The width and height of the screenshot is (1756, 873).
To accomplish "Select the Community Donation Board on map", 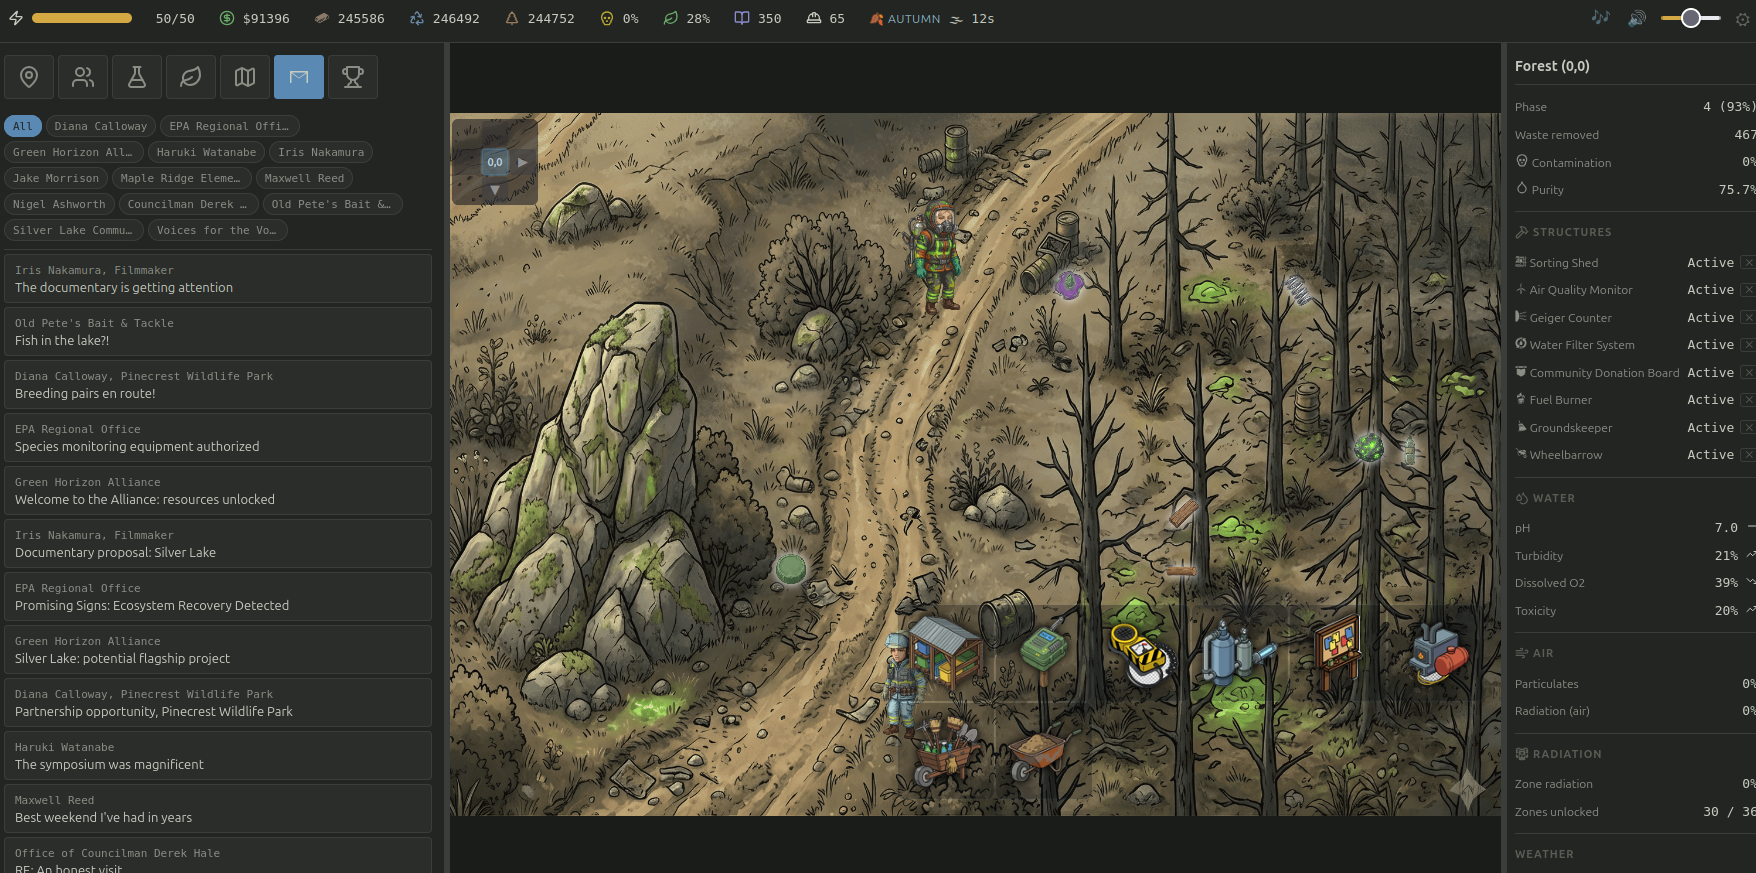I will coord(1337,650).
